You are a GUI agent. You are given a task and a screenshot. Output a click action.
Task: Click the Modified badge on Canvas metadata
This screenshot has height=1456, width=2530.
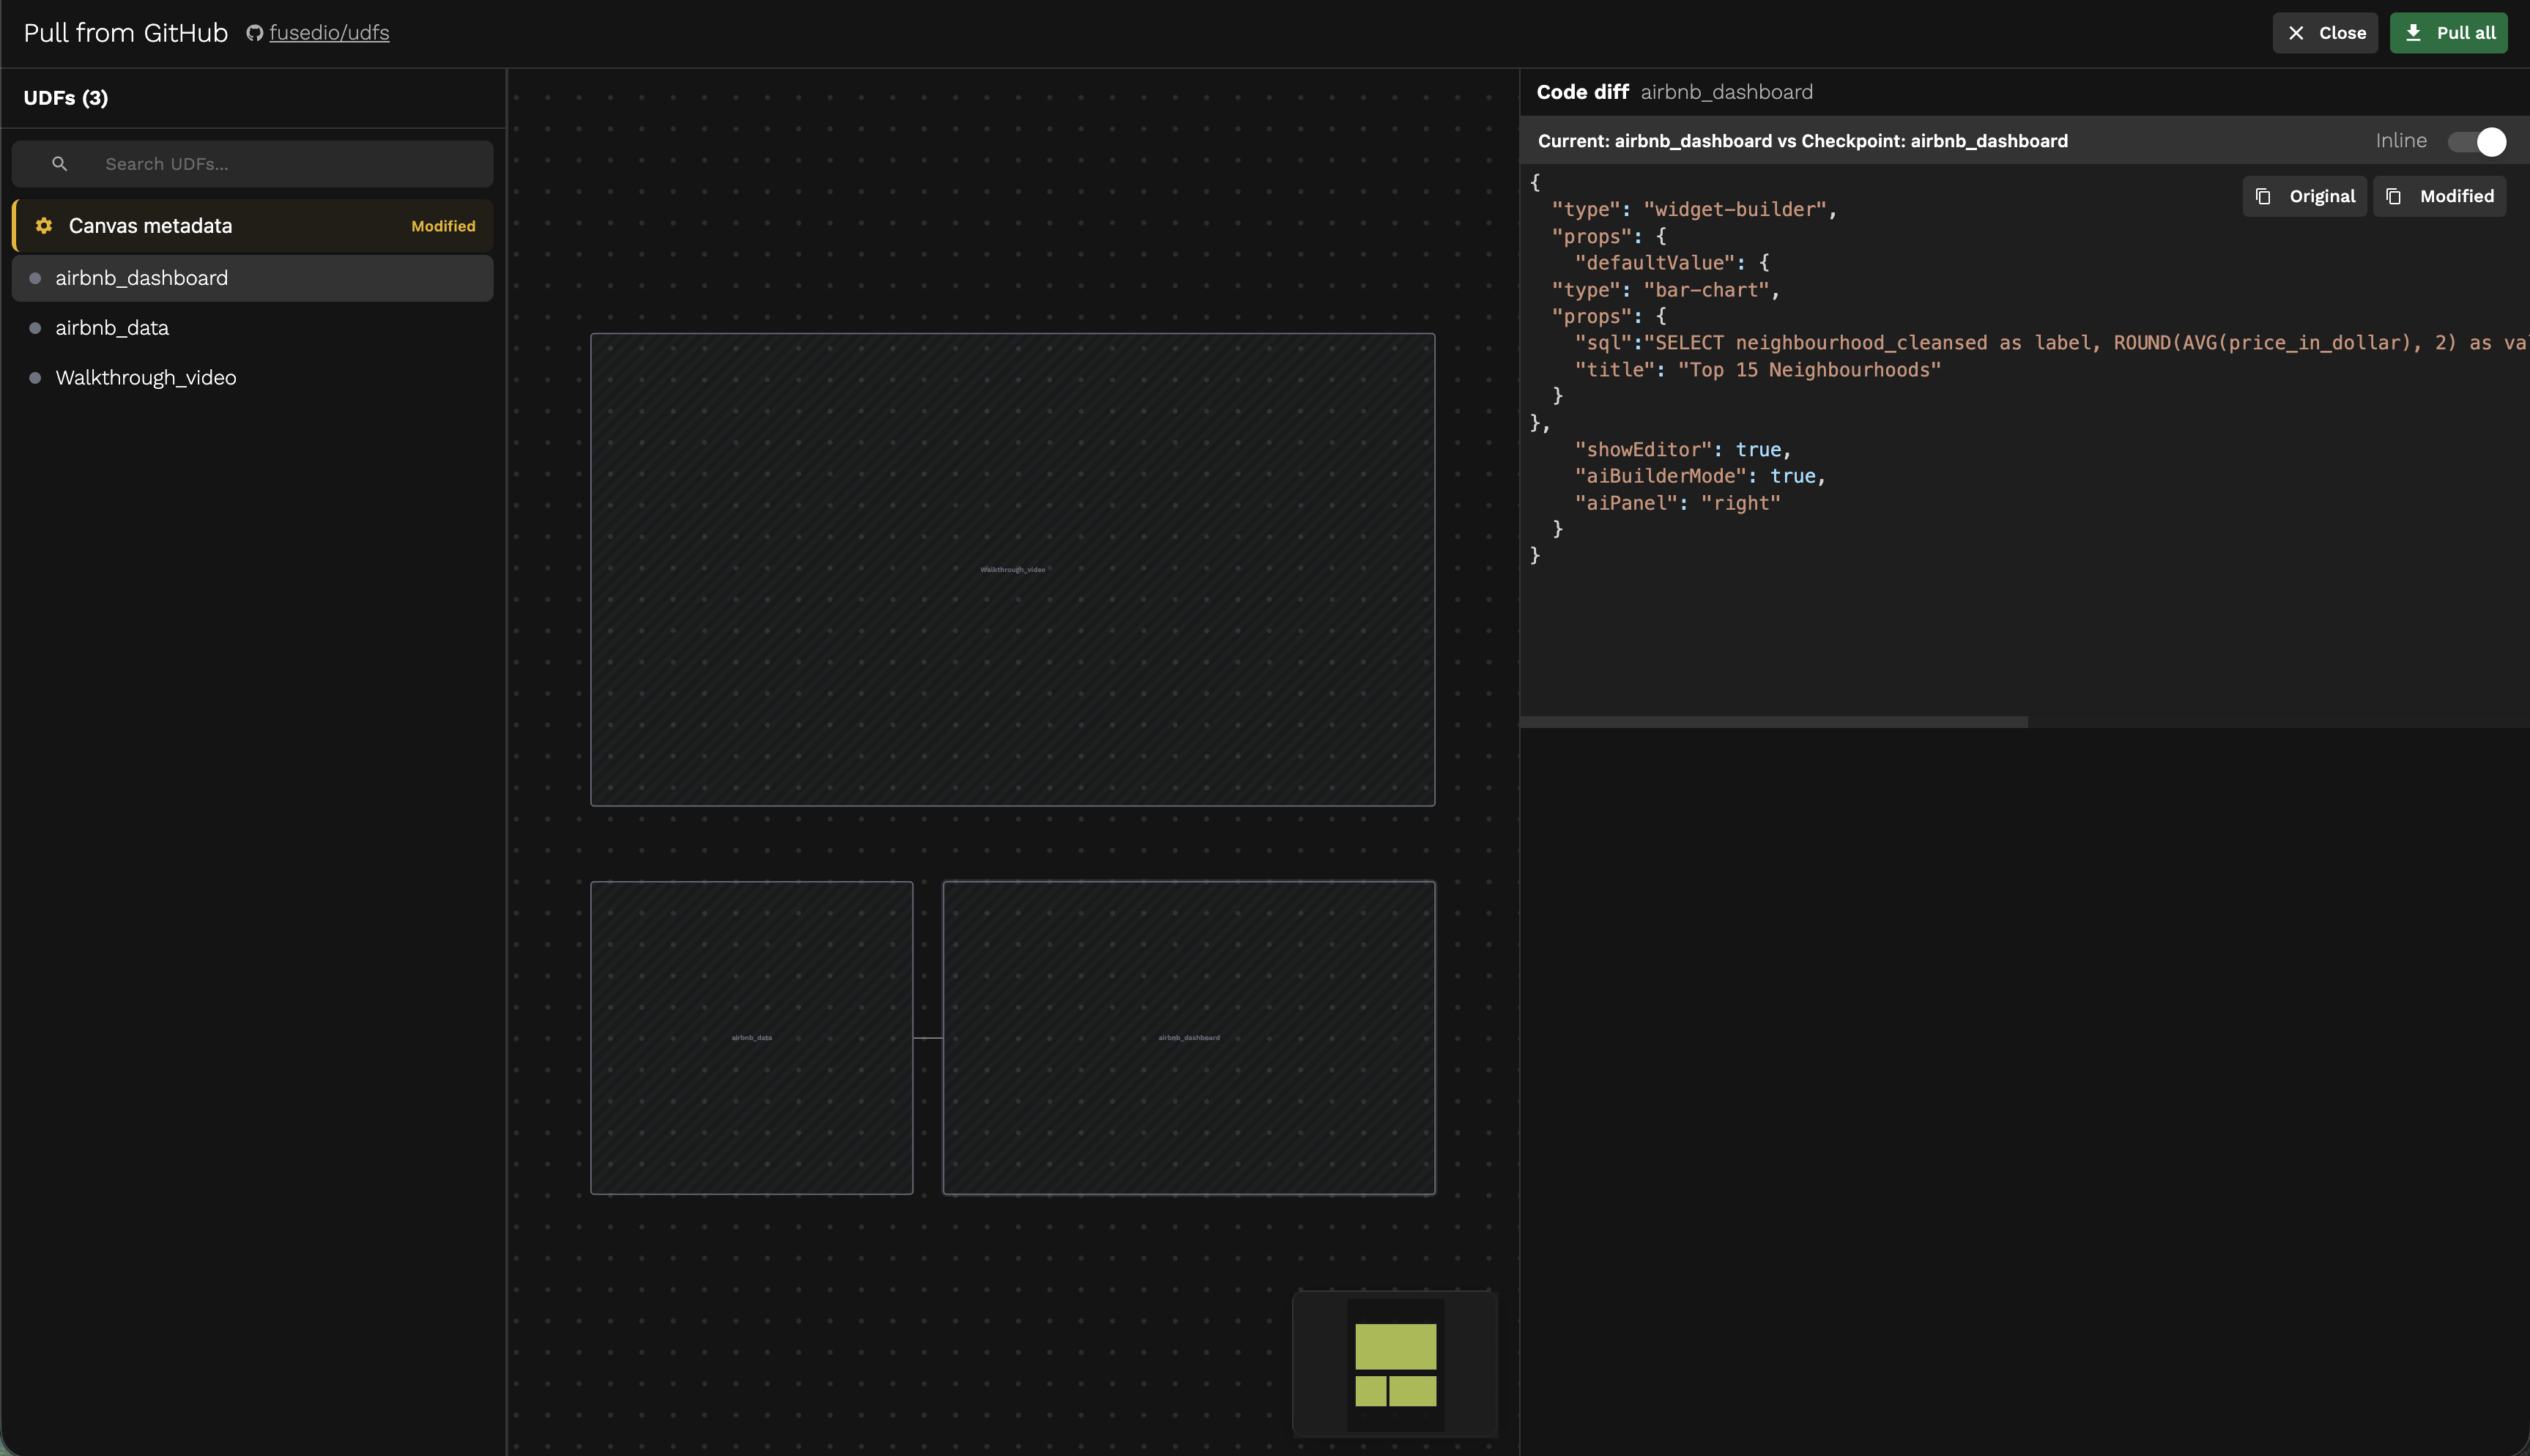tap(443, 226)
